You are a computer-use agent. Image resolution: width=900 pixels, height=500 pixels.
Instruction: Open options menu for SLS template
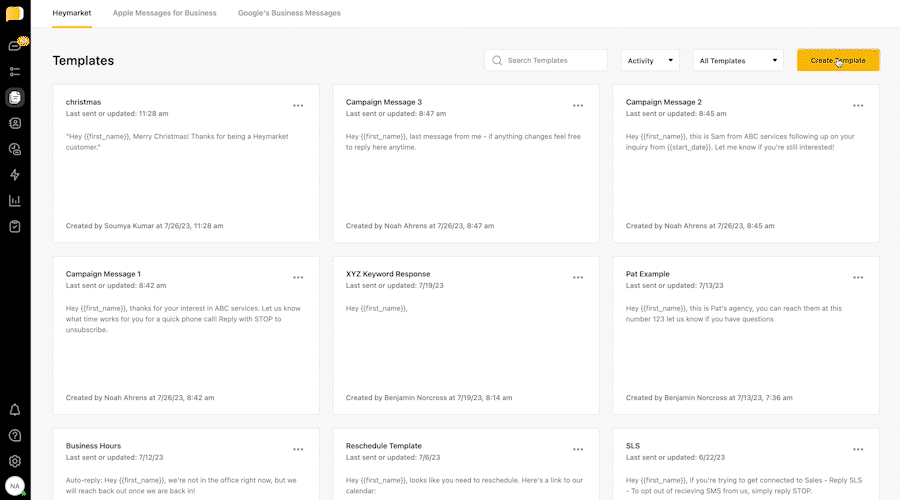pos(858,449)
